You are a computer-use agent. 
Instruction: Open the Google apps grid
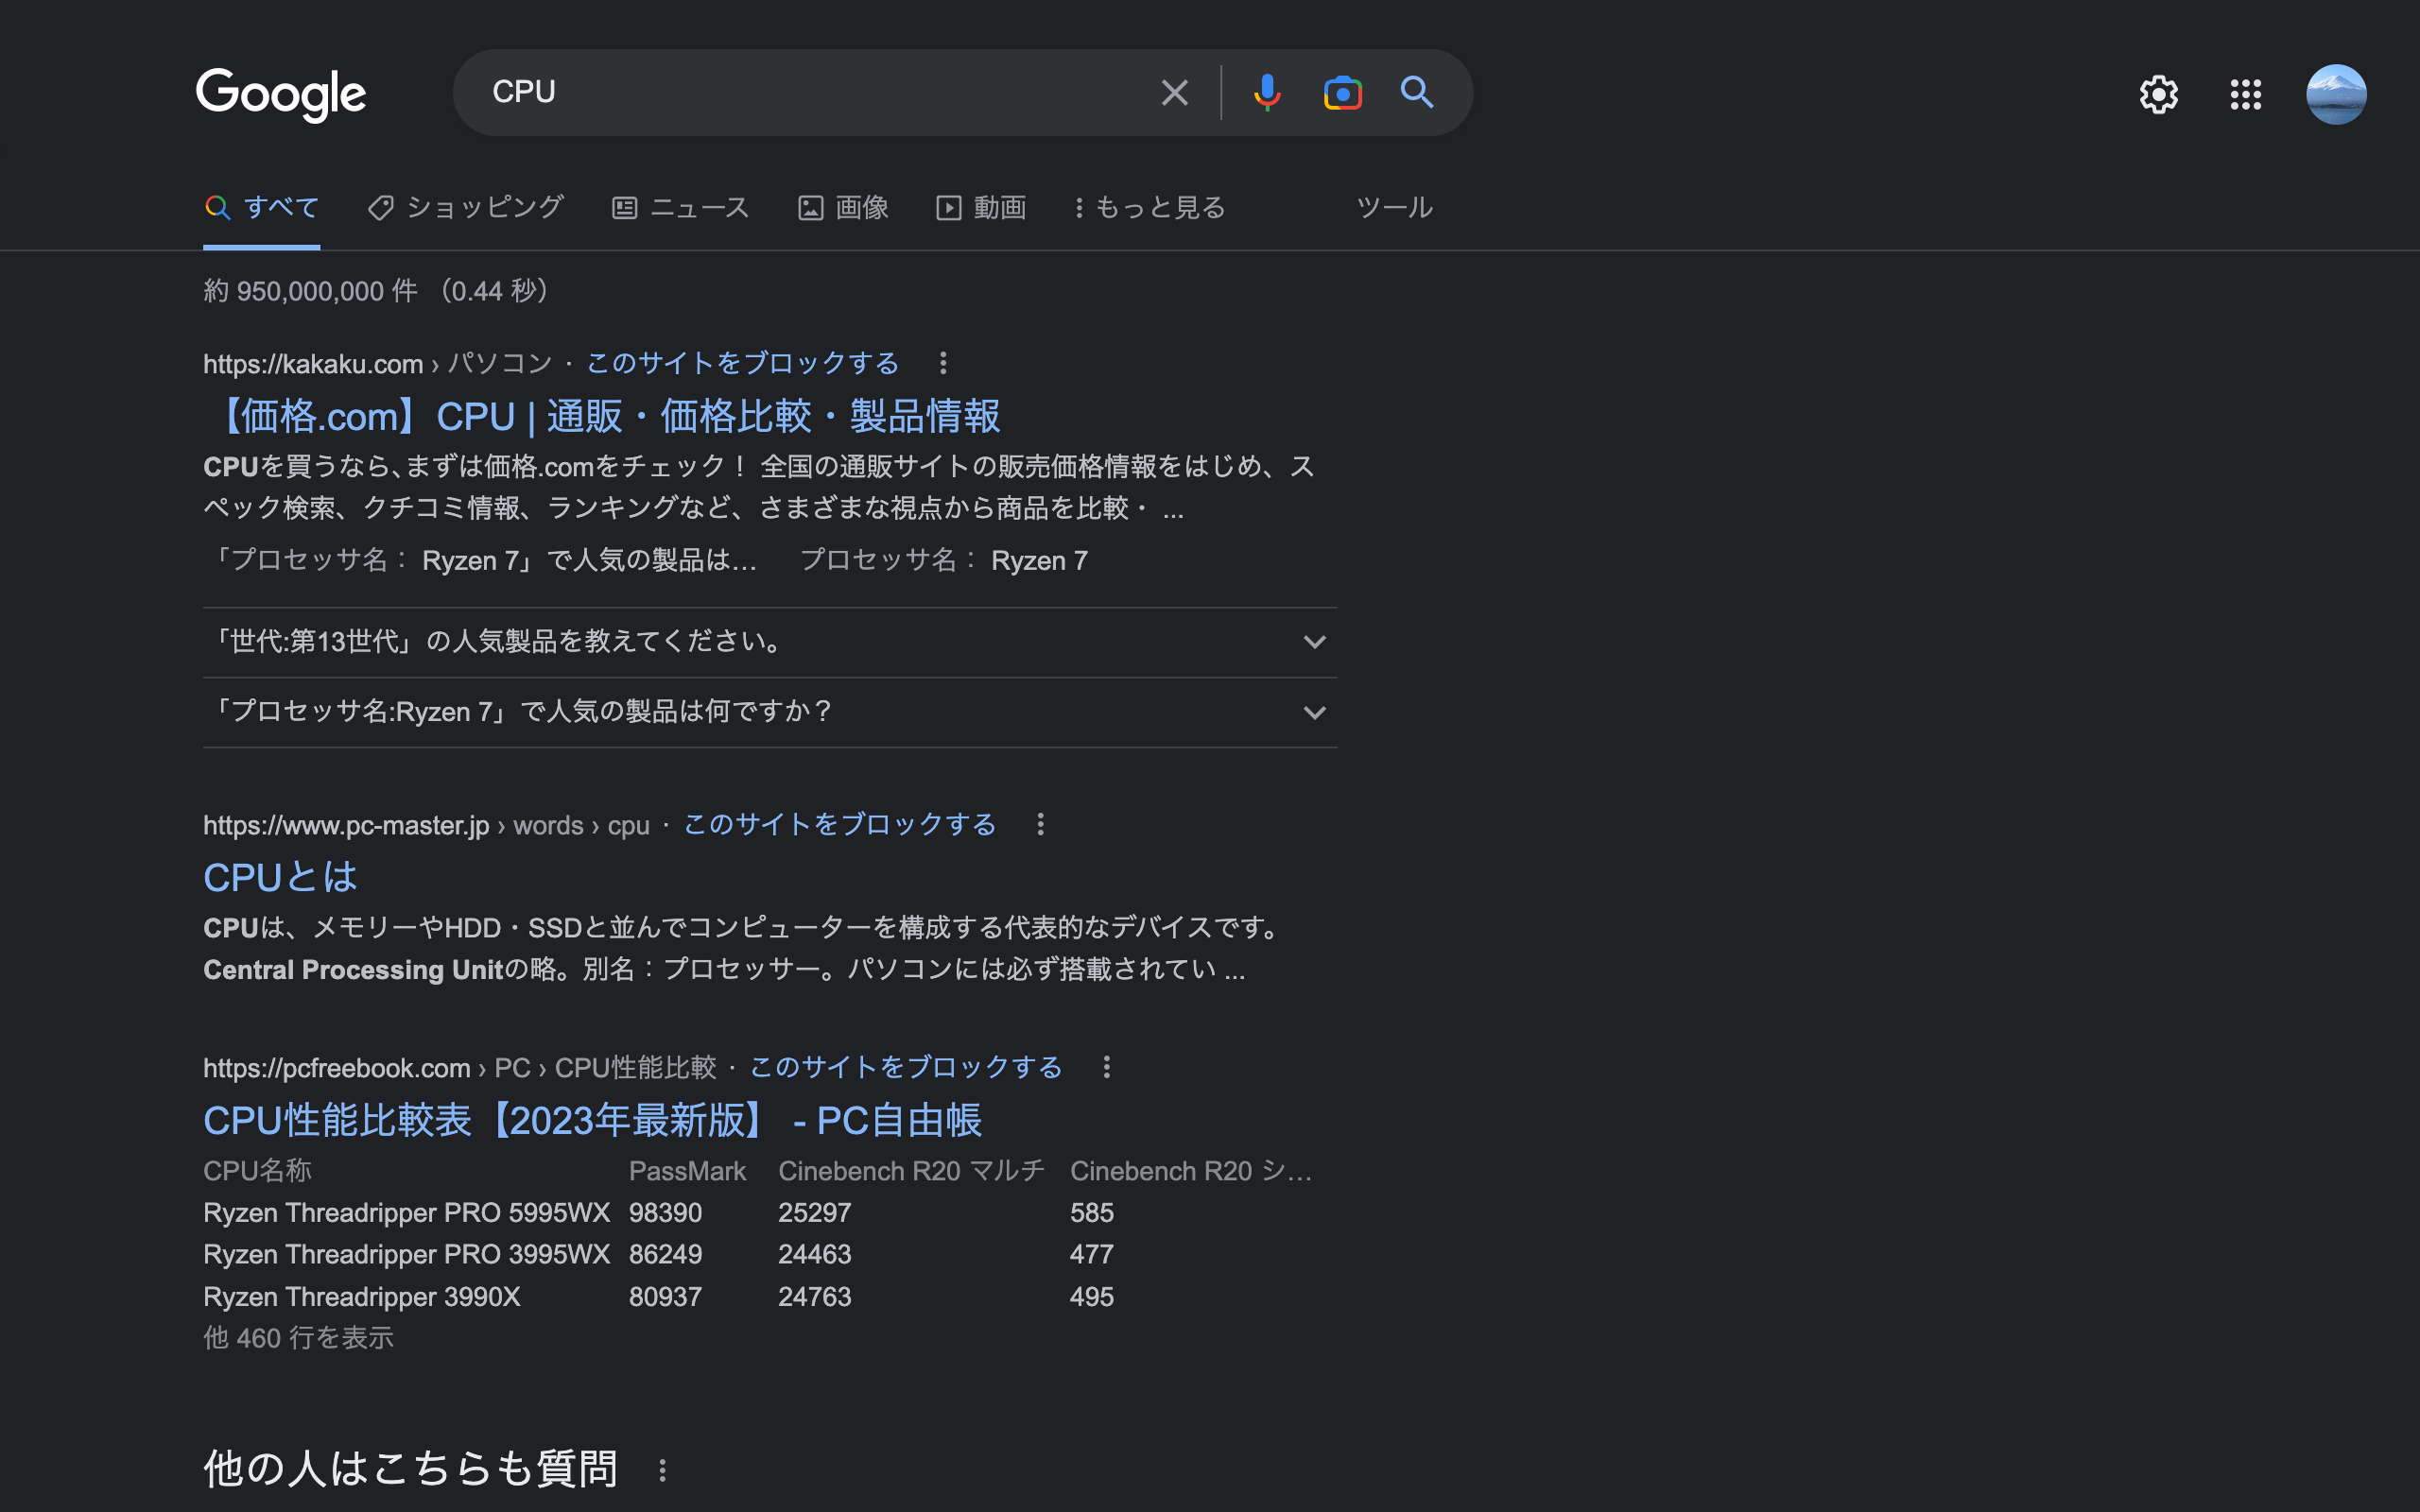coord(2245,94)
